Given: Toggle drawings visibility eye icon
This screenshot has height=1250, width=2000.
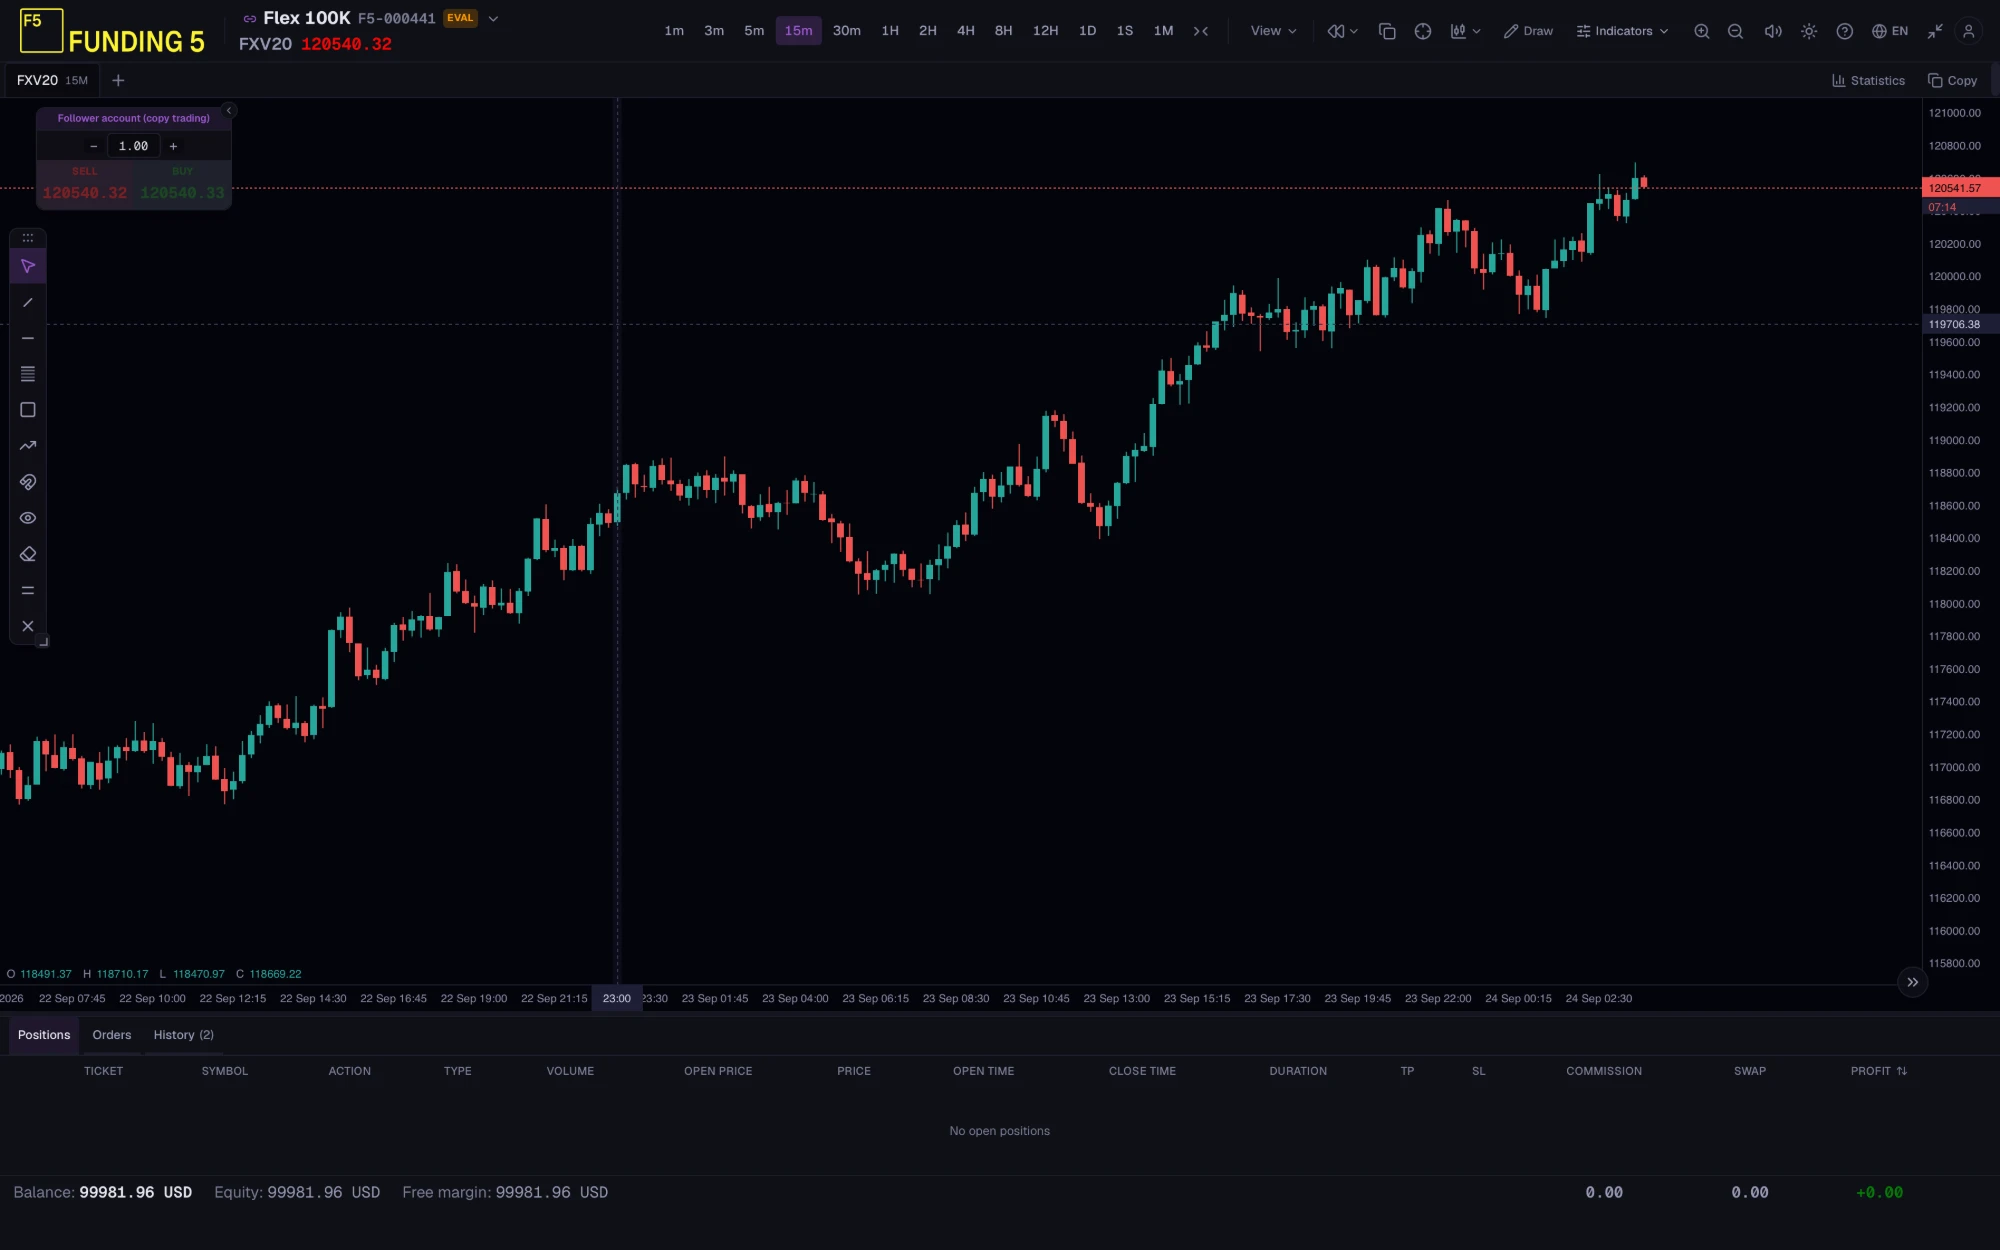Looking at the screenshot, I should [x=28, y=518].
